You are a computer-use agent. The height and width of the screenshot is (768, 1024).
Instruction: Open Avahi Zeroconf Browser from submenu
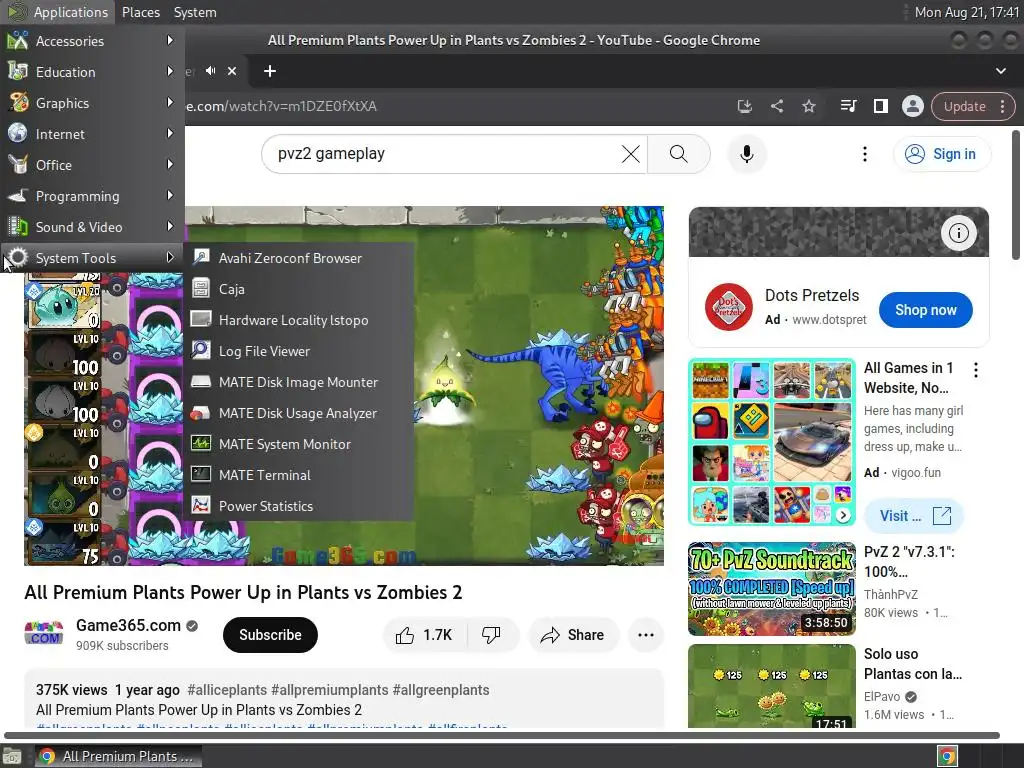click(x=298, y=258)
